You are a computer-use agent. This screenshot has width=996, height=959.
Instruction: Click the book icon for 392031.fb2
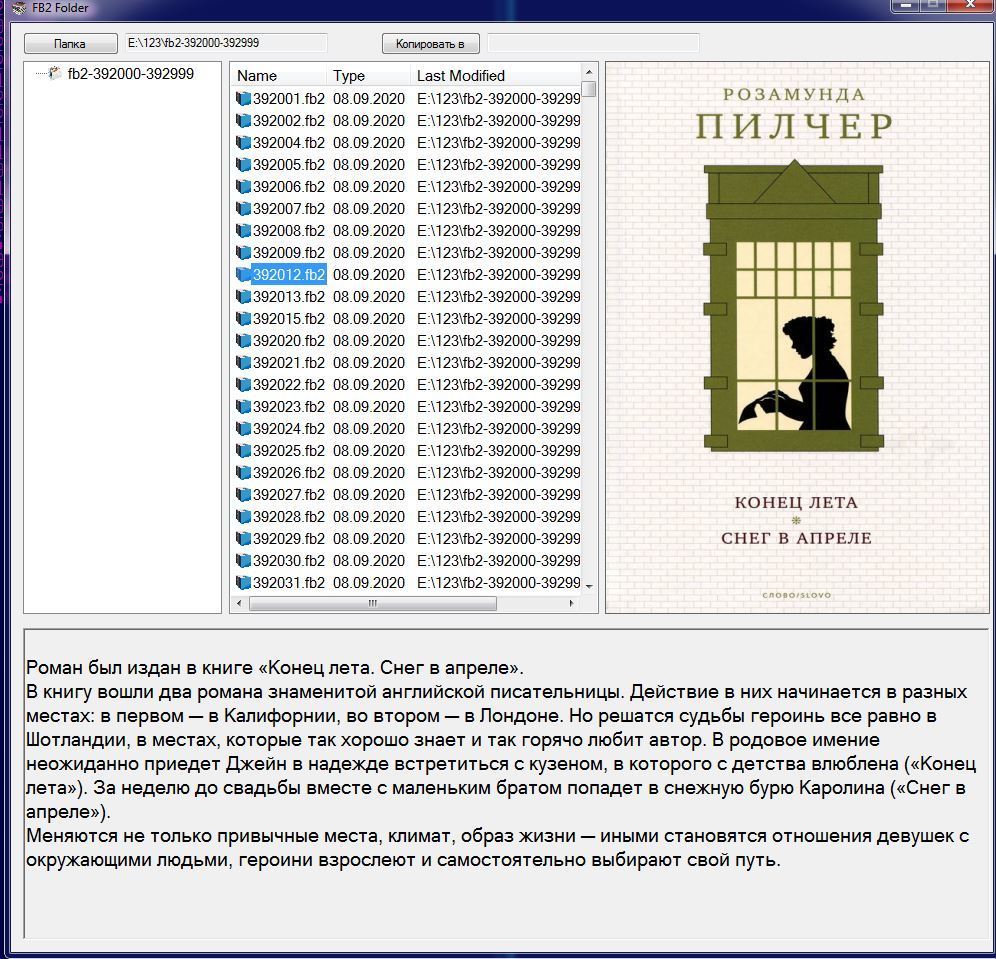pyautogui.click(x=243, y=583)
